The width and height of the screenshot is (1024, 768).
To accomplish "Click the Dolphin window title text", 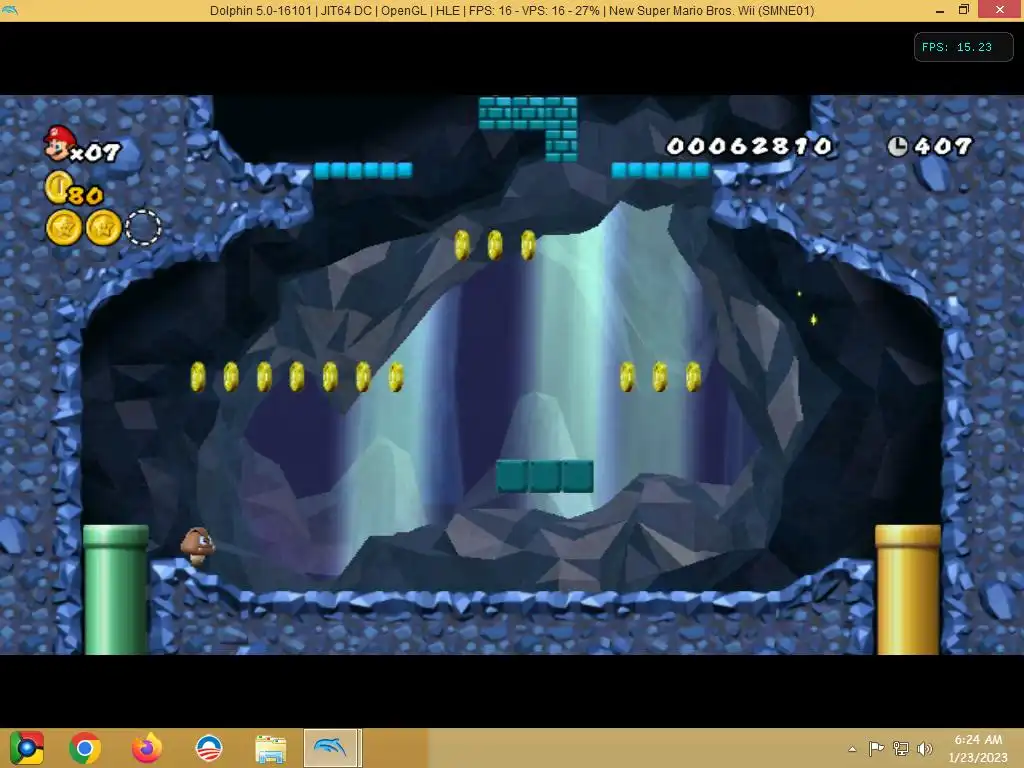I will 512,10.
